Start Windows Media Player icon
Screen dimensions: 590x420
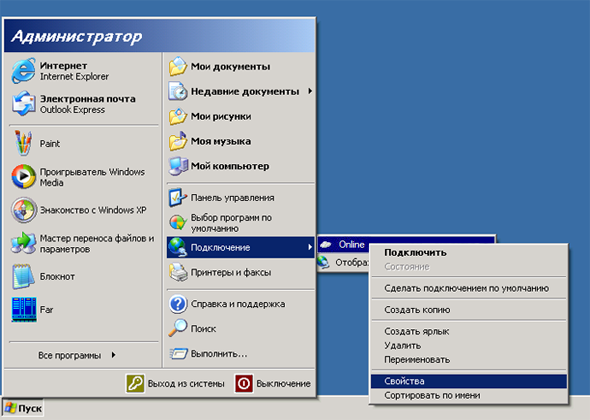(x=23, y=176)
